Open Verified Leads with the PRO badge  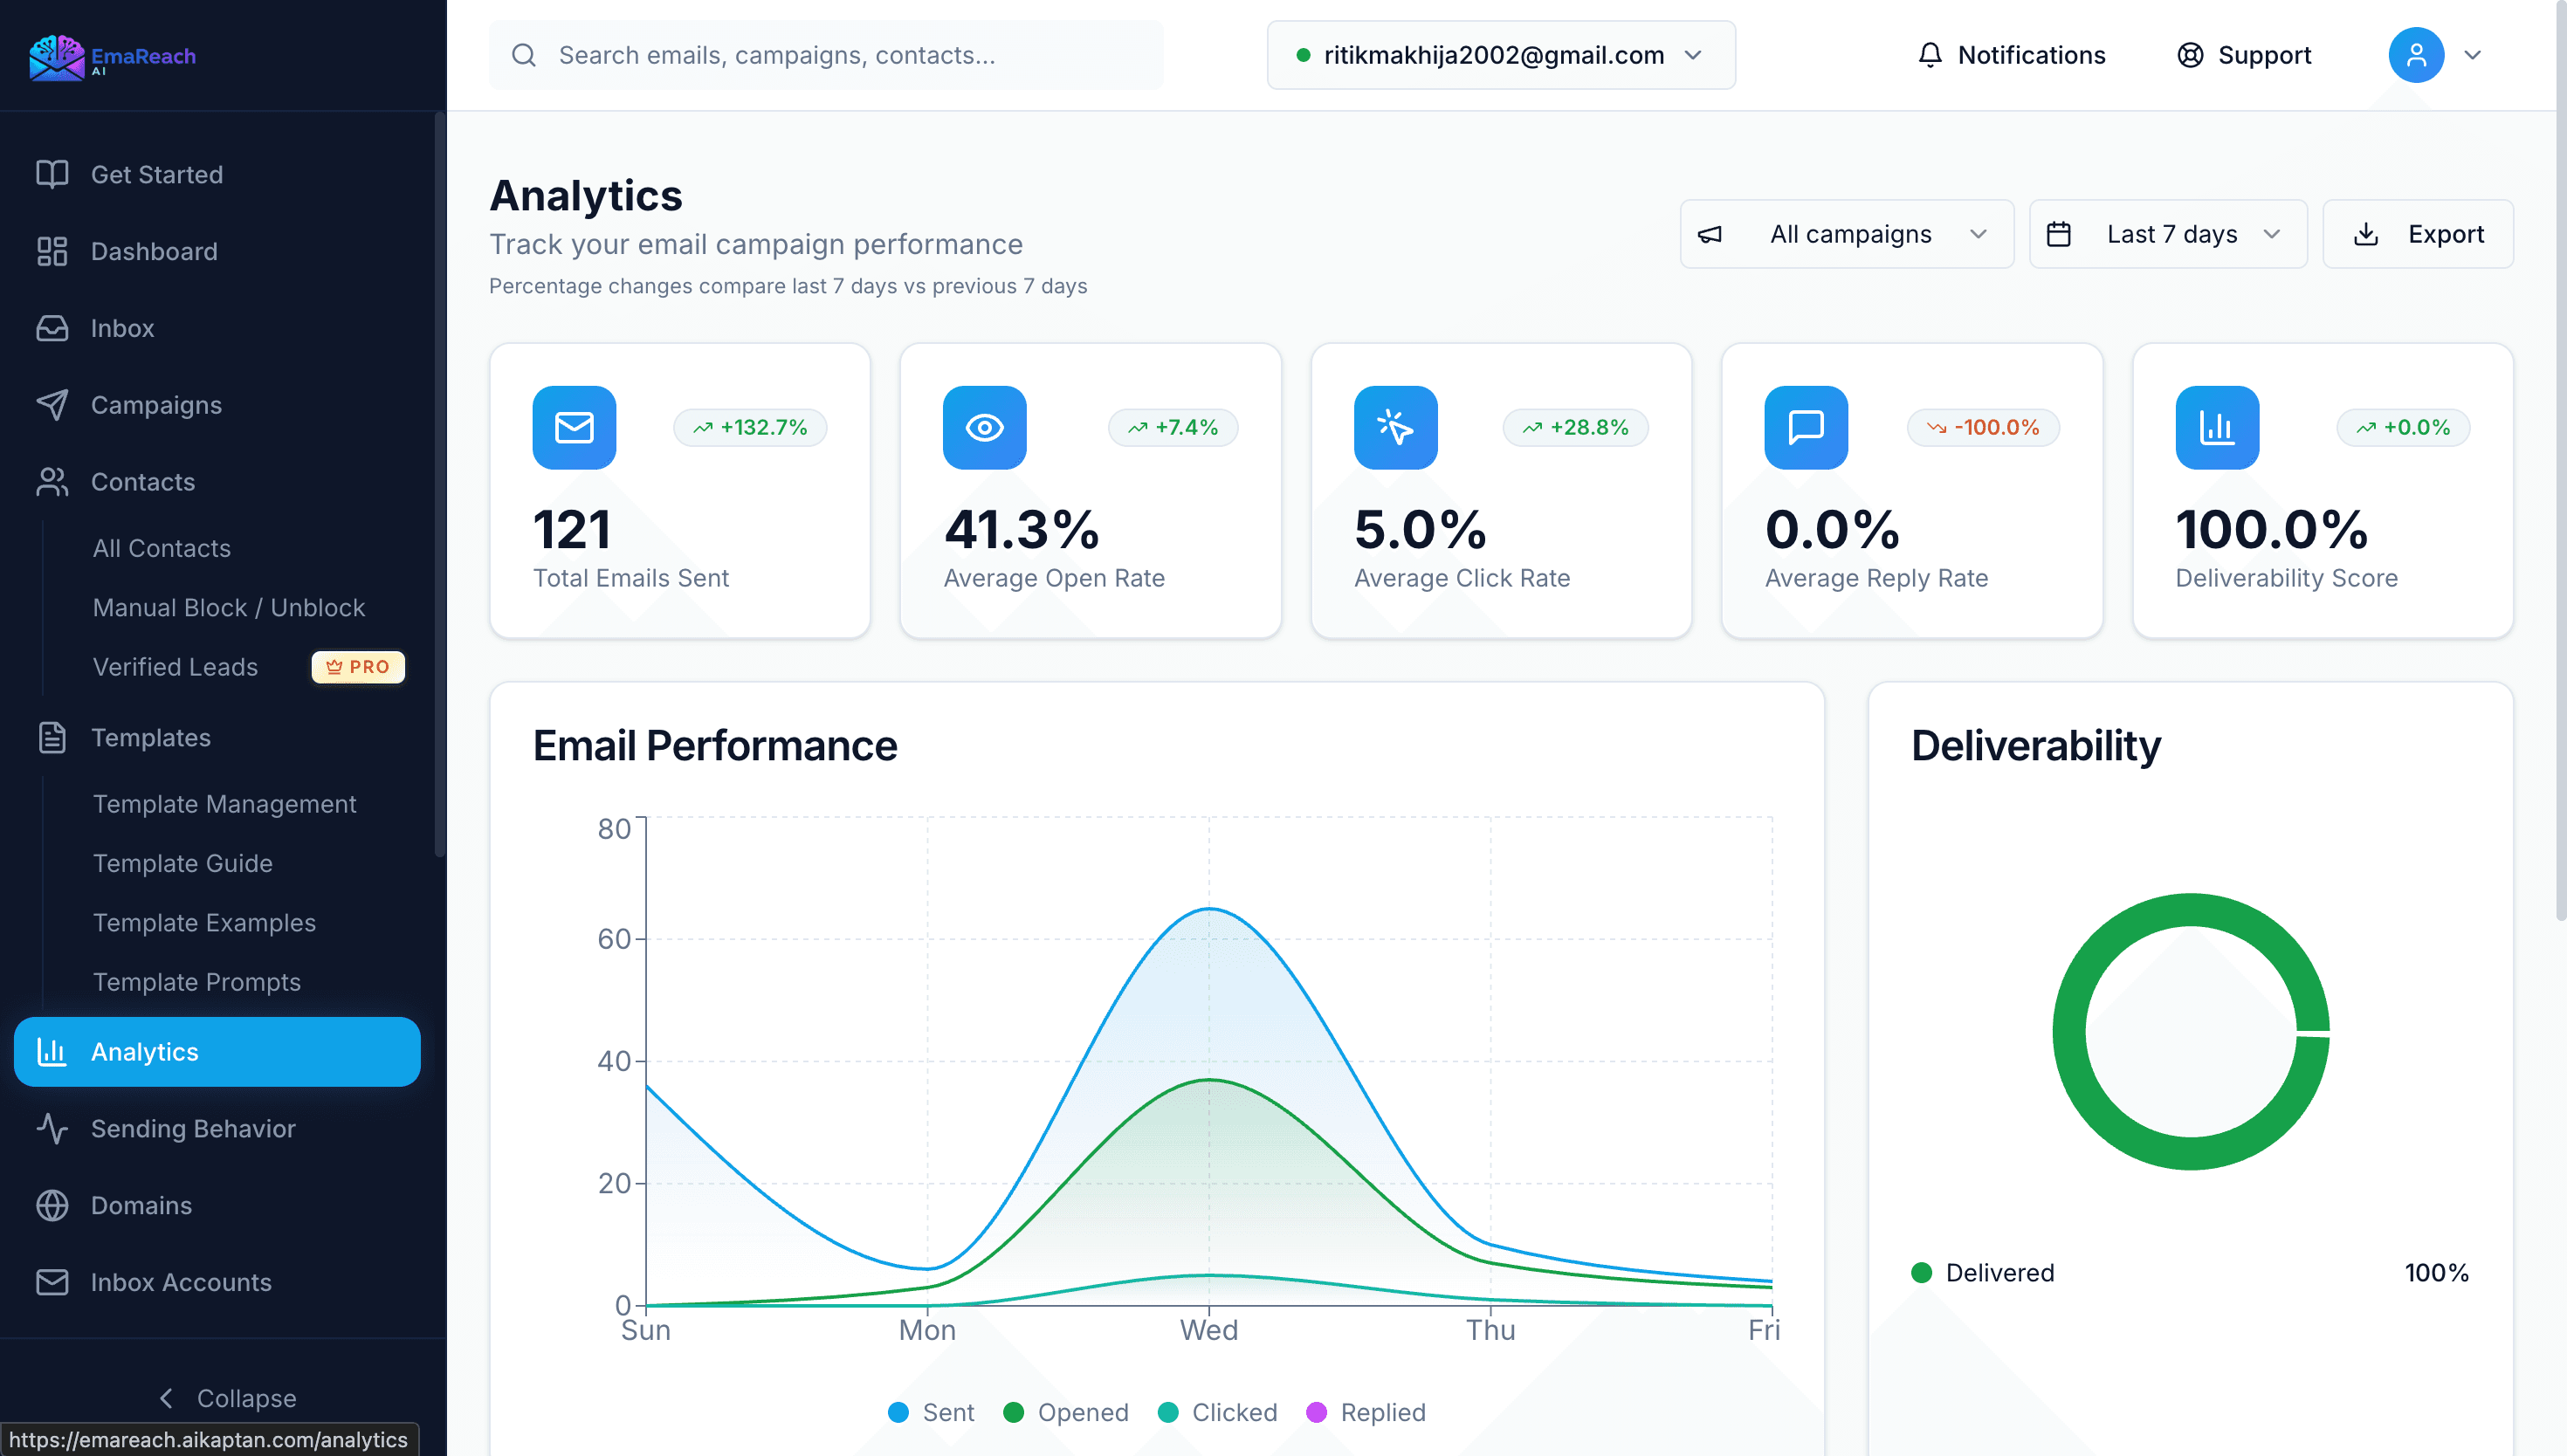(175, 667)
